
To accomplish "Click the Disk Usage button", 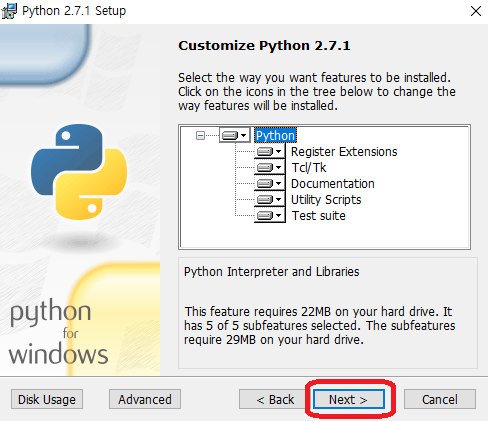I will [x=47, y=399].
